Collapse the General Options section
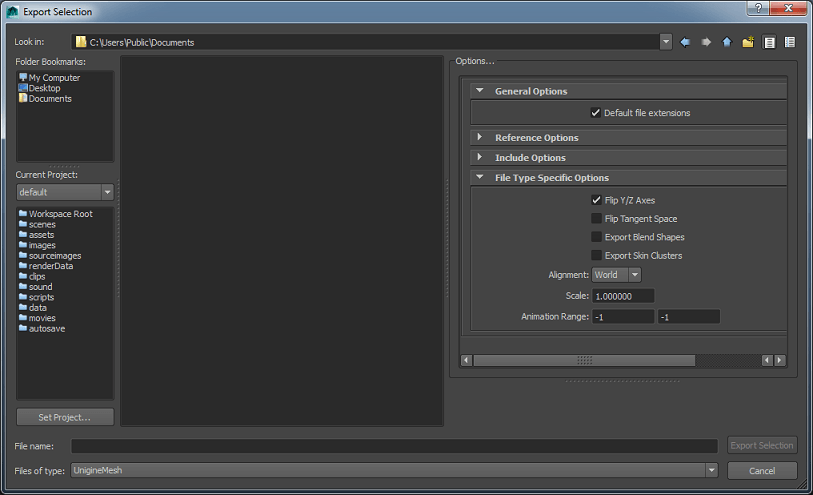Viewport: 813px width, 495px height. (x=480, y=91)
